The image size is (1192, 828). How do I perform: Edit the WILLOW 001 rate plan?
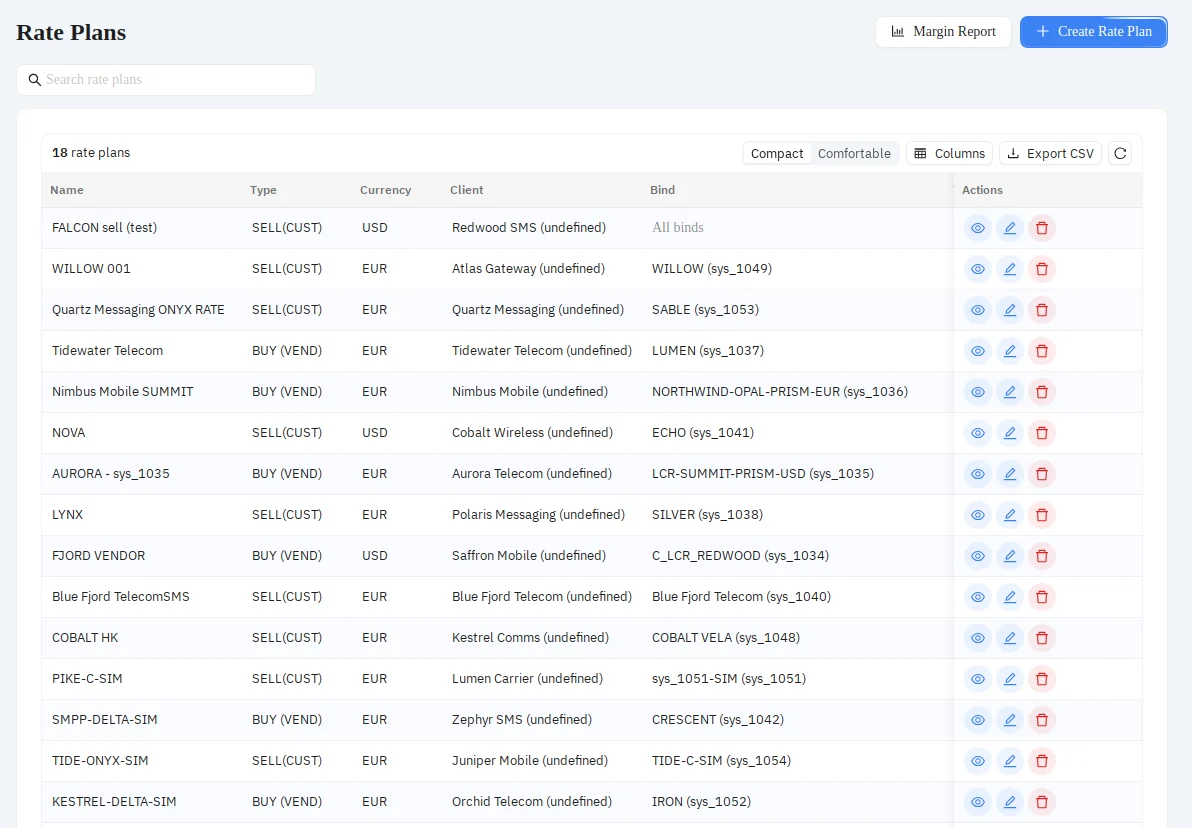tap(1010, 269)
